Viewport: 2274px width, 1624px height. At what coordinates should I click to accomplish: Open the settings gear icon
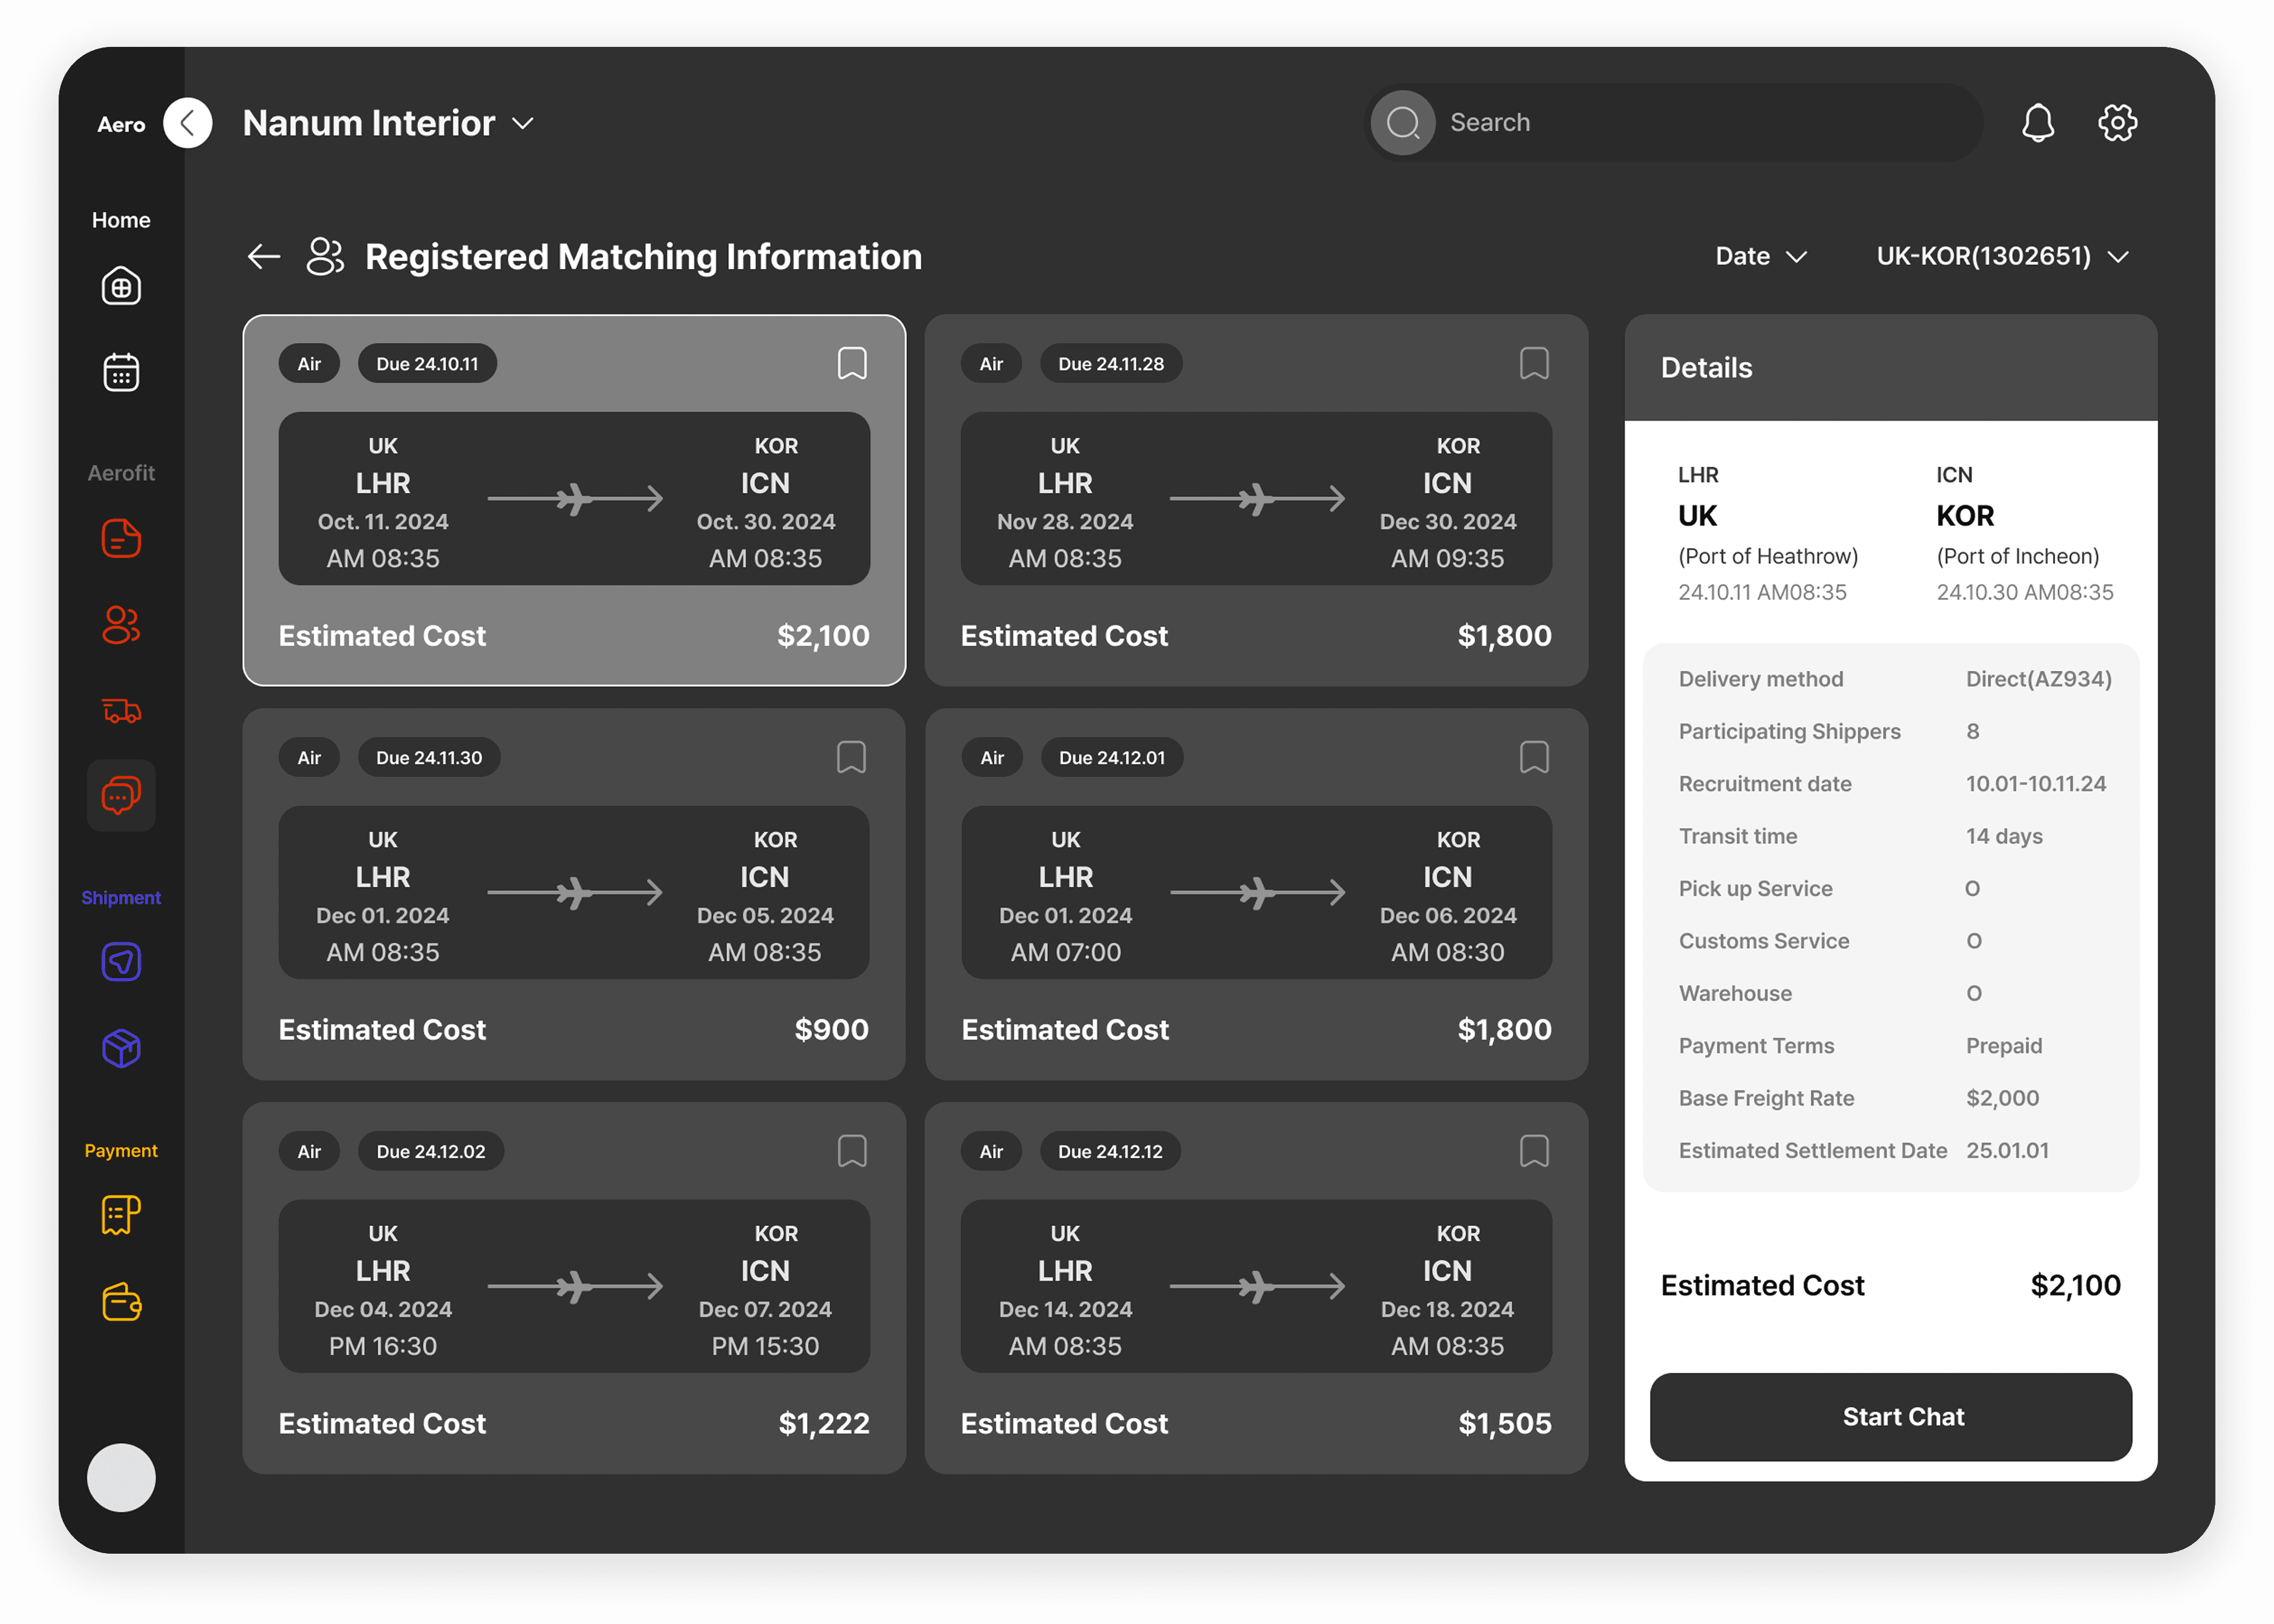point(2117,123)
